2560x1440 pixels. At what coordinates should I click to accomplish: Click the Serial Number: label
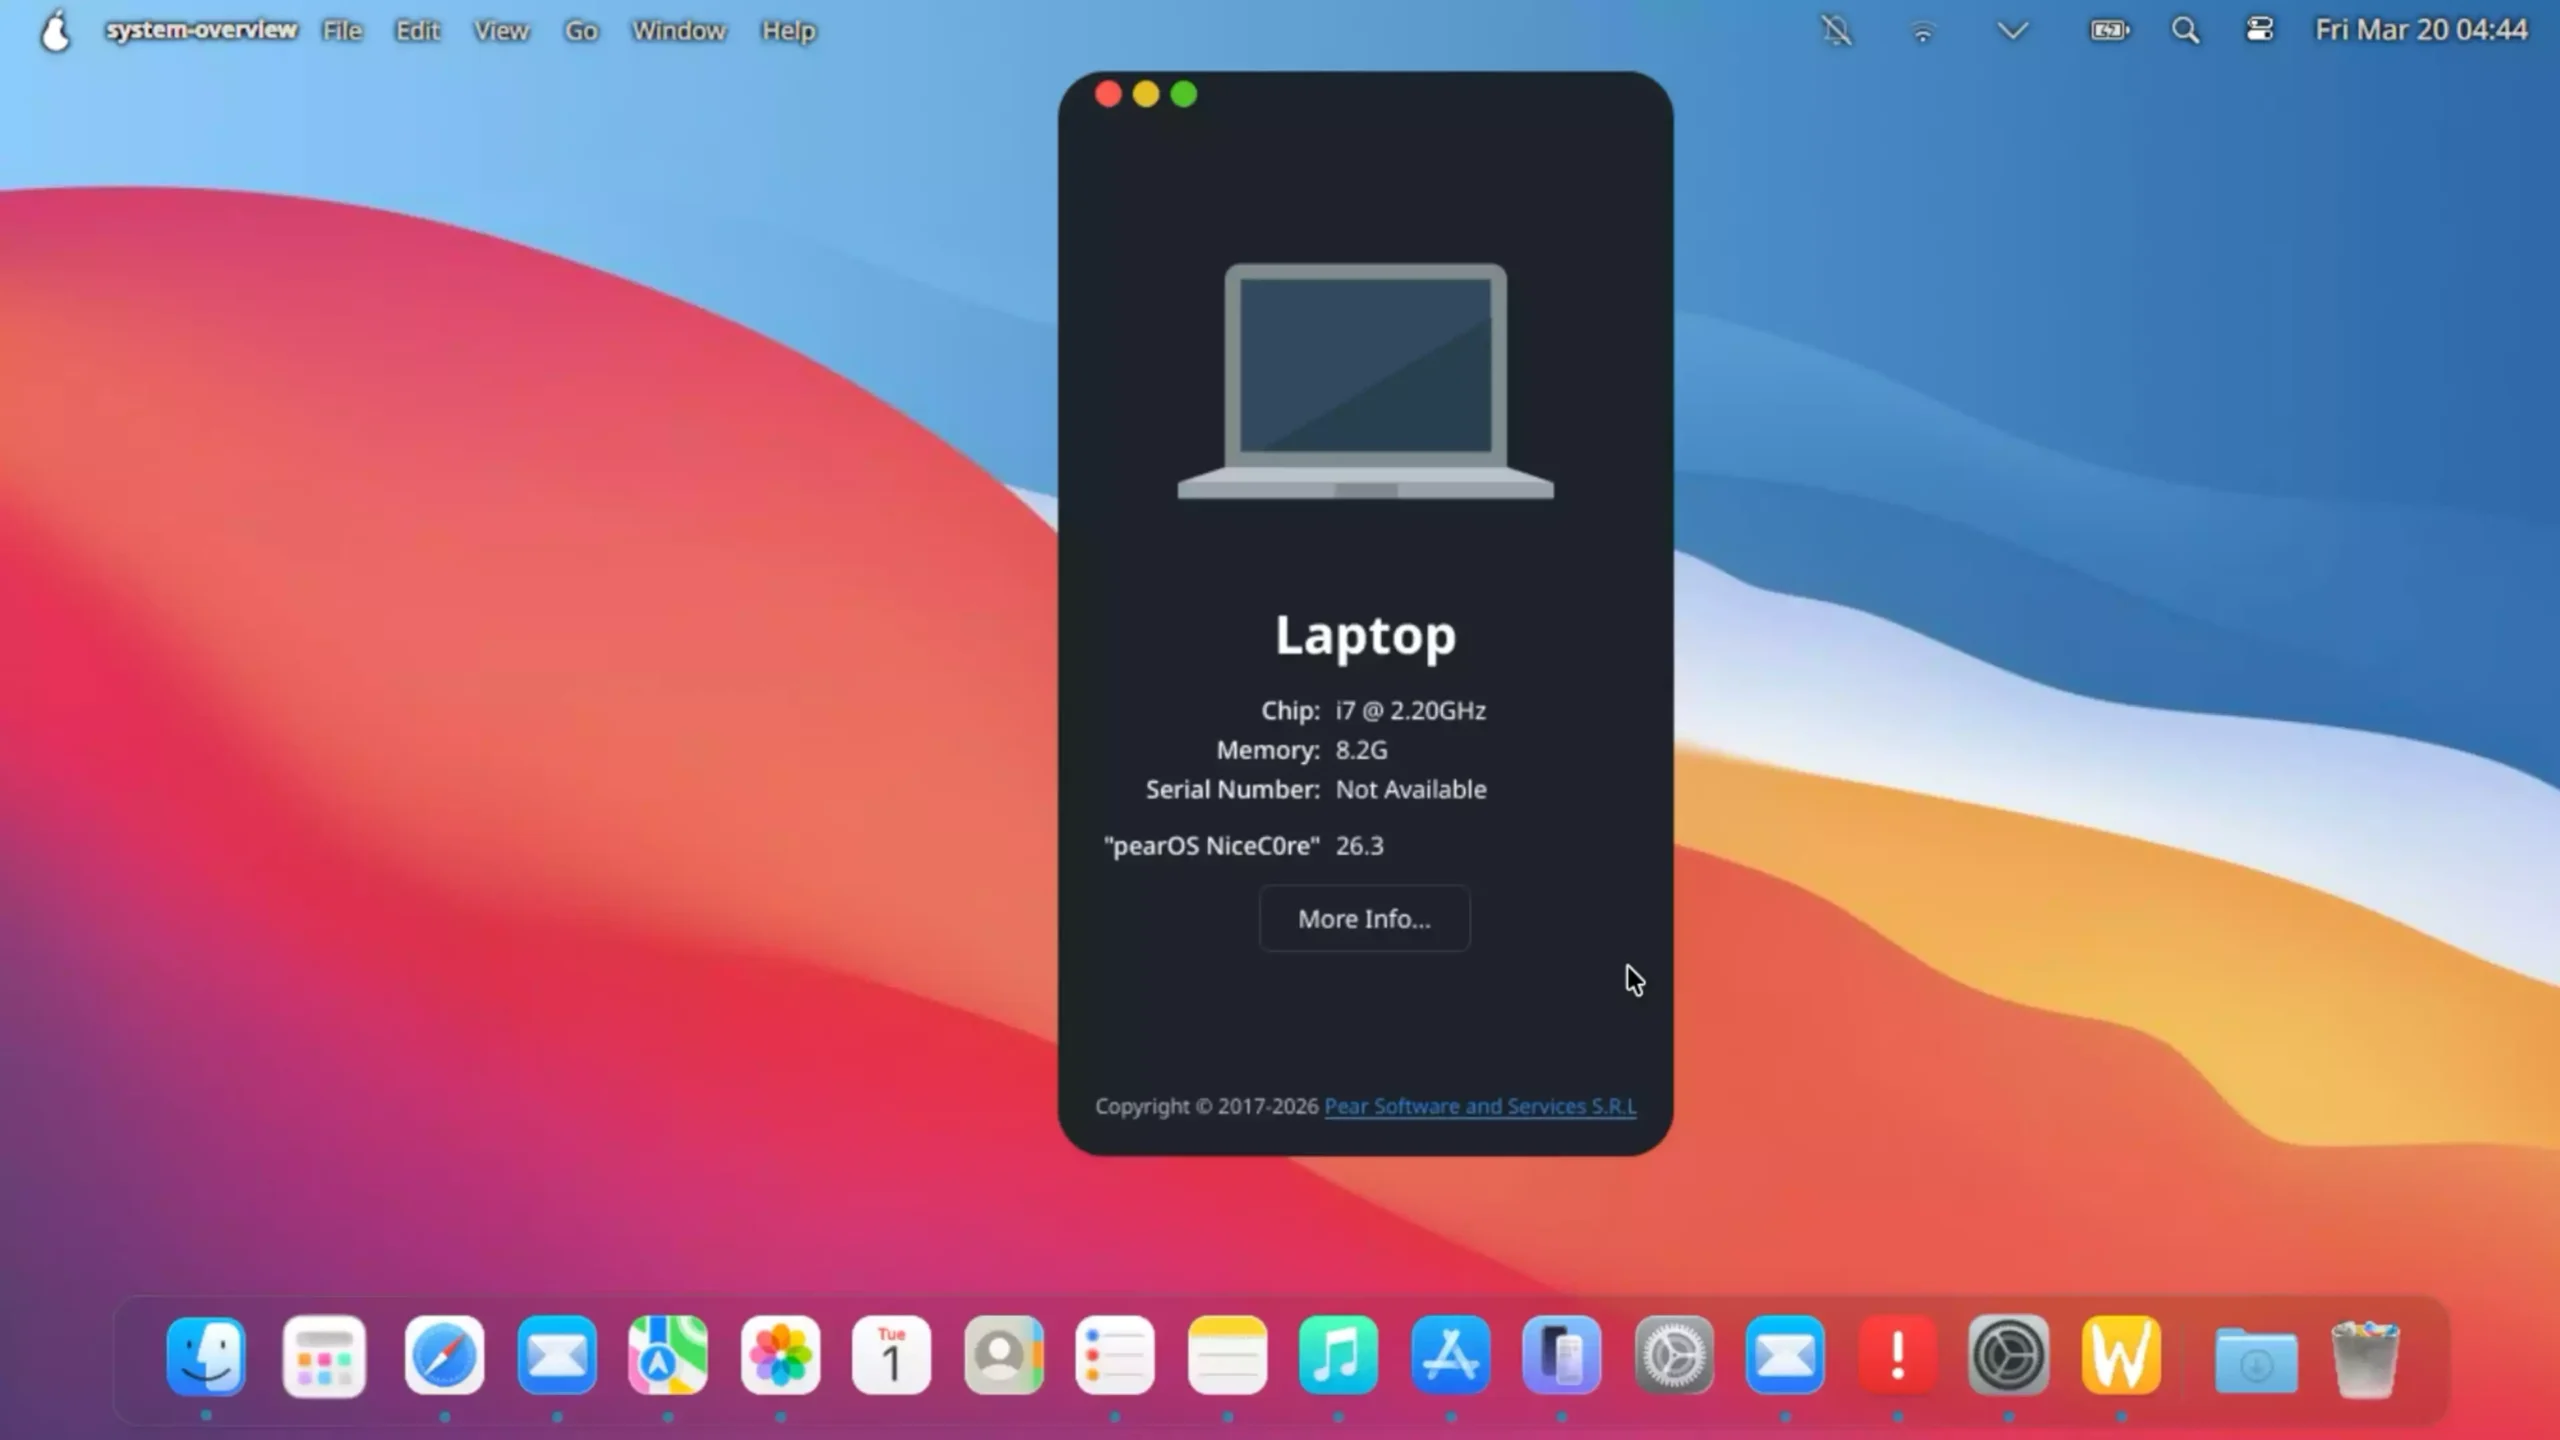coord(1233,789)
